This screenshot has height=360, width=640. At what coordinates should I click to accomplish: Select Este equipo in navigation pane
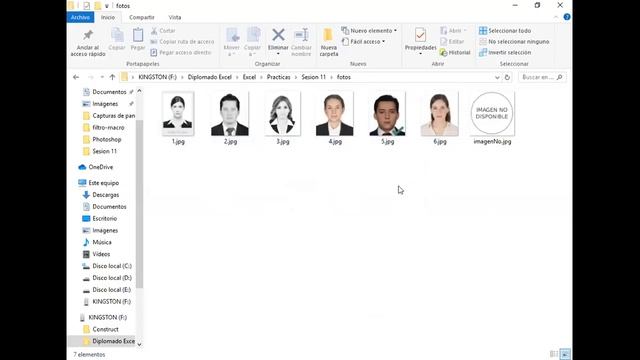pos(98,183)
